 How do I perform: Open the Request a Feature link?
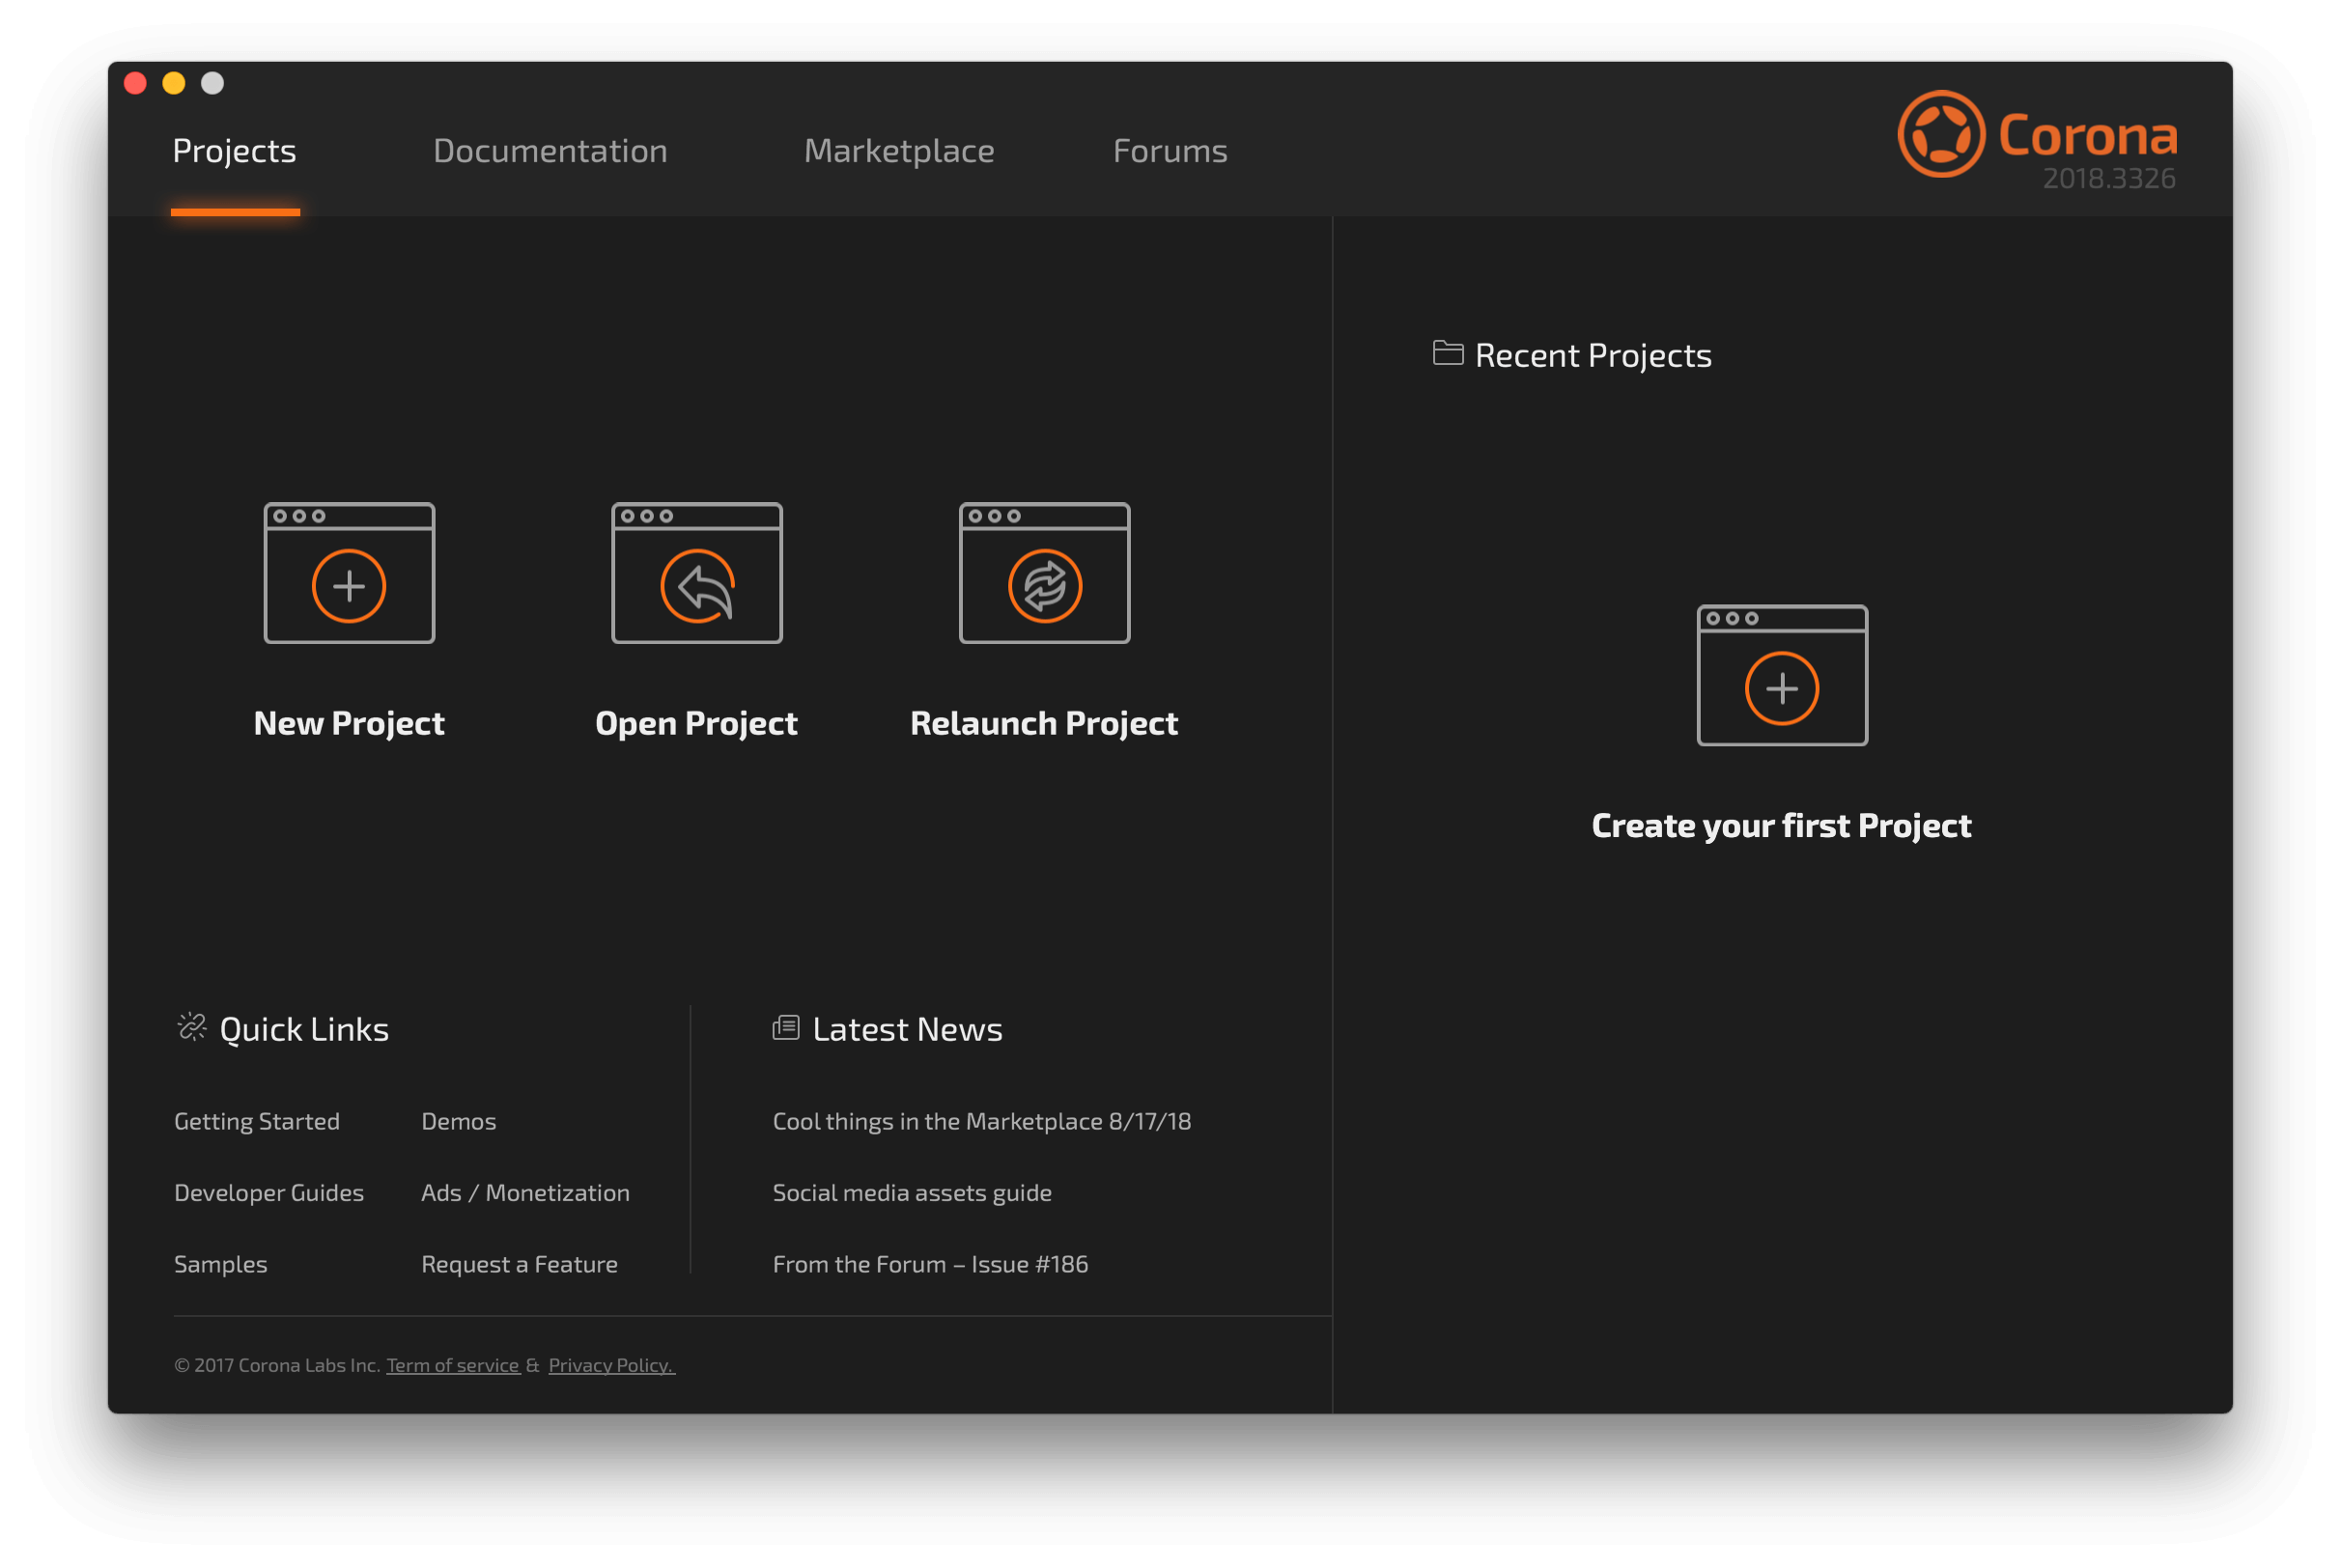pos(519,1265)
